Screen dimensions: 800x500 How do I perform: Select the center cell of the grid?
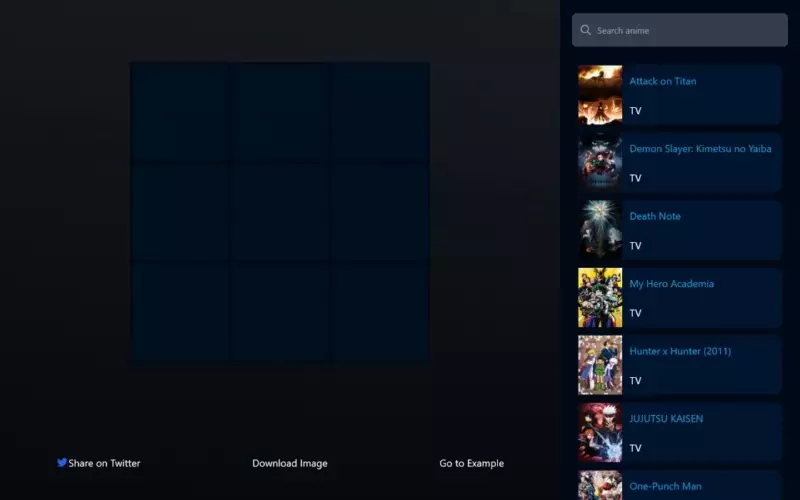coord(280,212)
